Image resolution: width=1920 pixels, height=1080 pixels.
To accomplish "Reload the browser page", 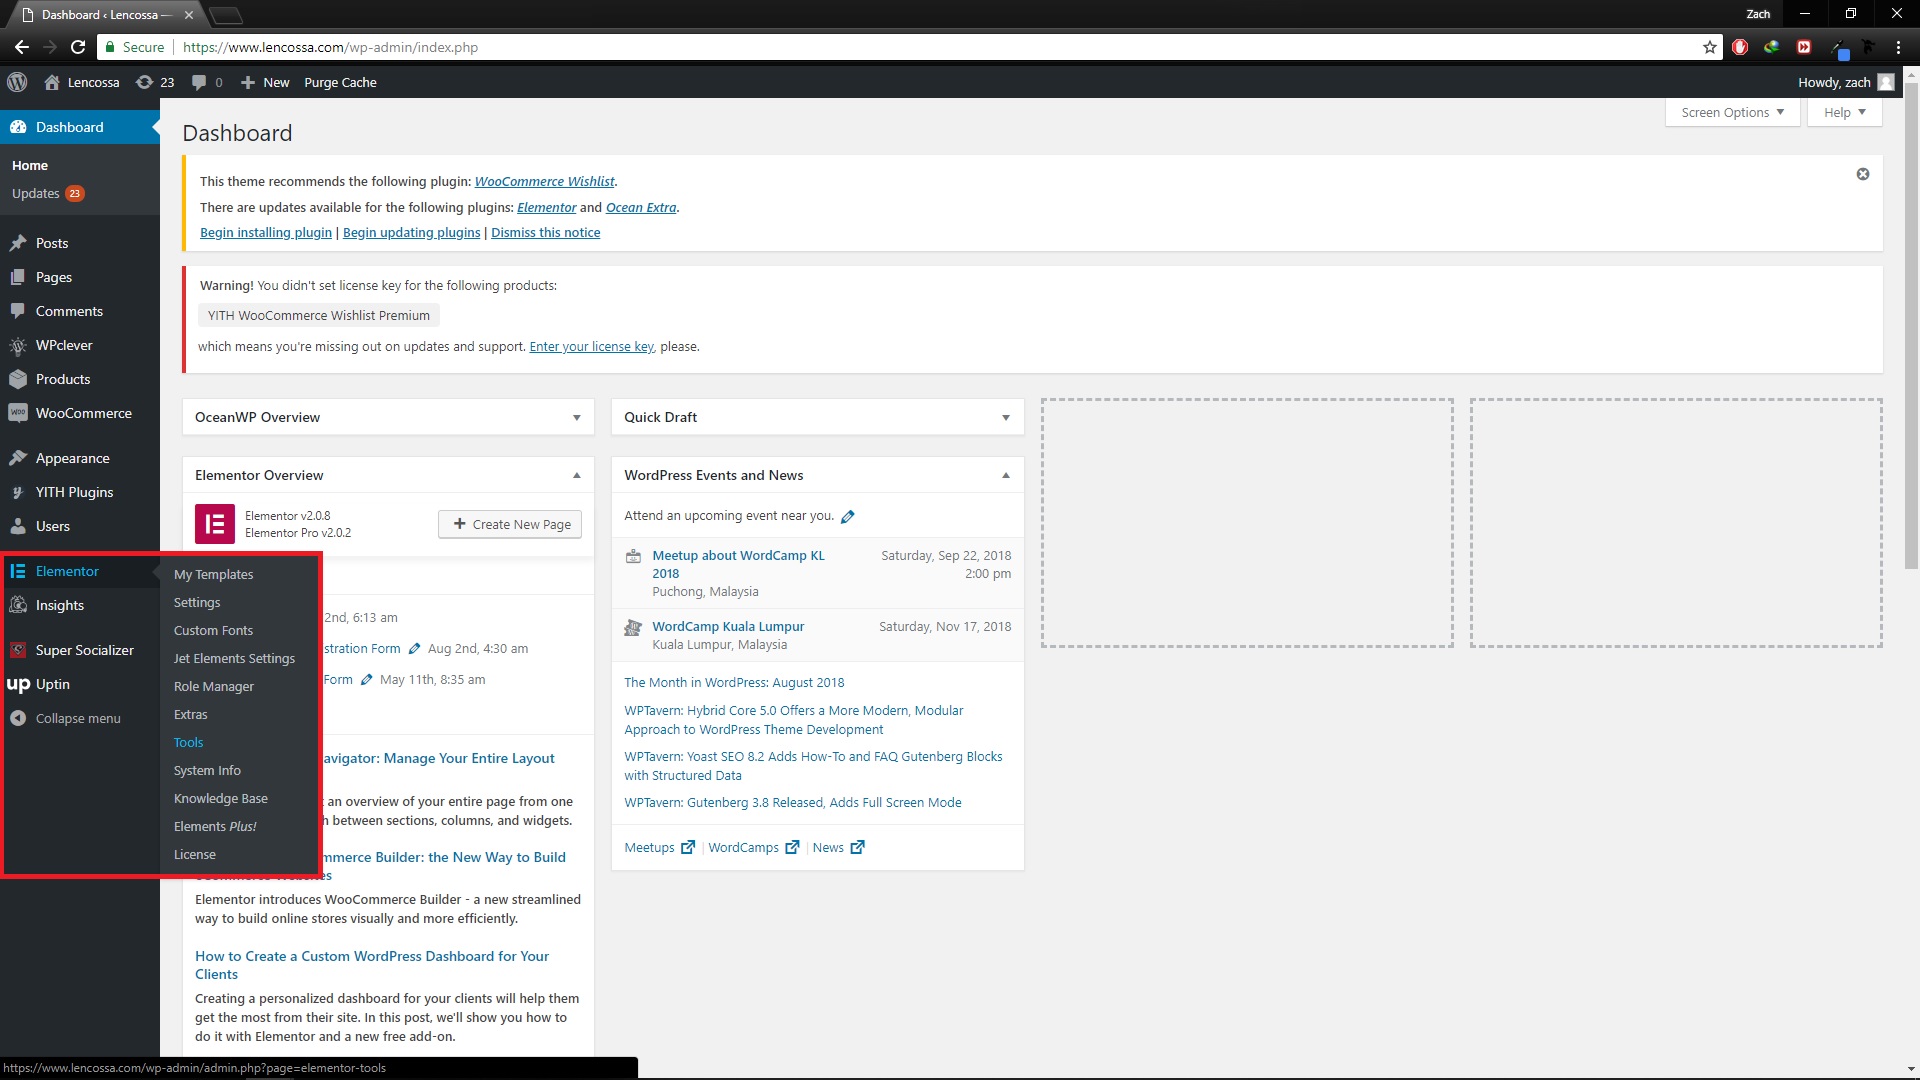I will pos(78,47).
